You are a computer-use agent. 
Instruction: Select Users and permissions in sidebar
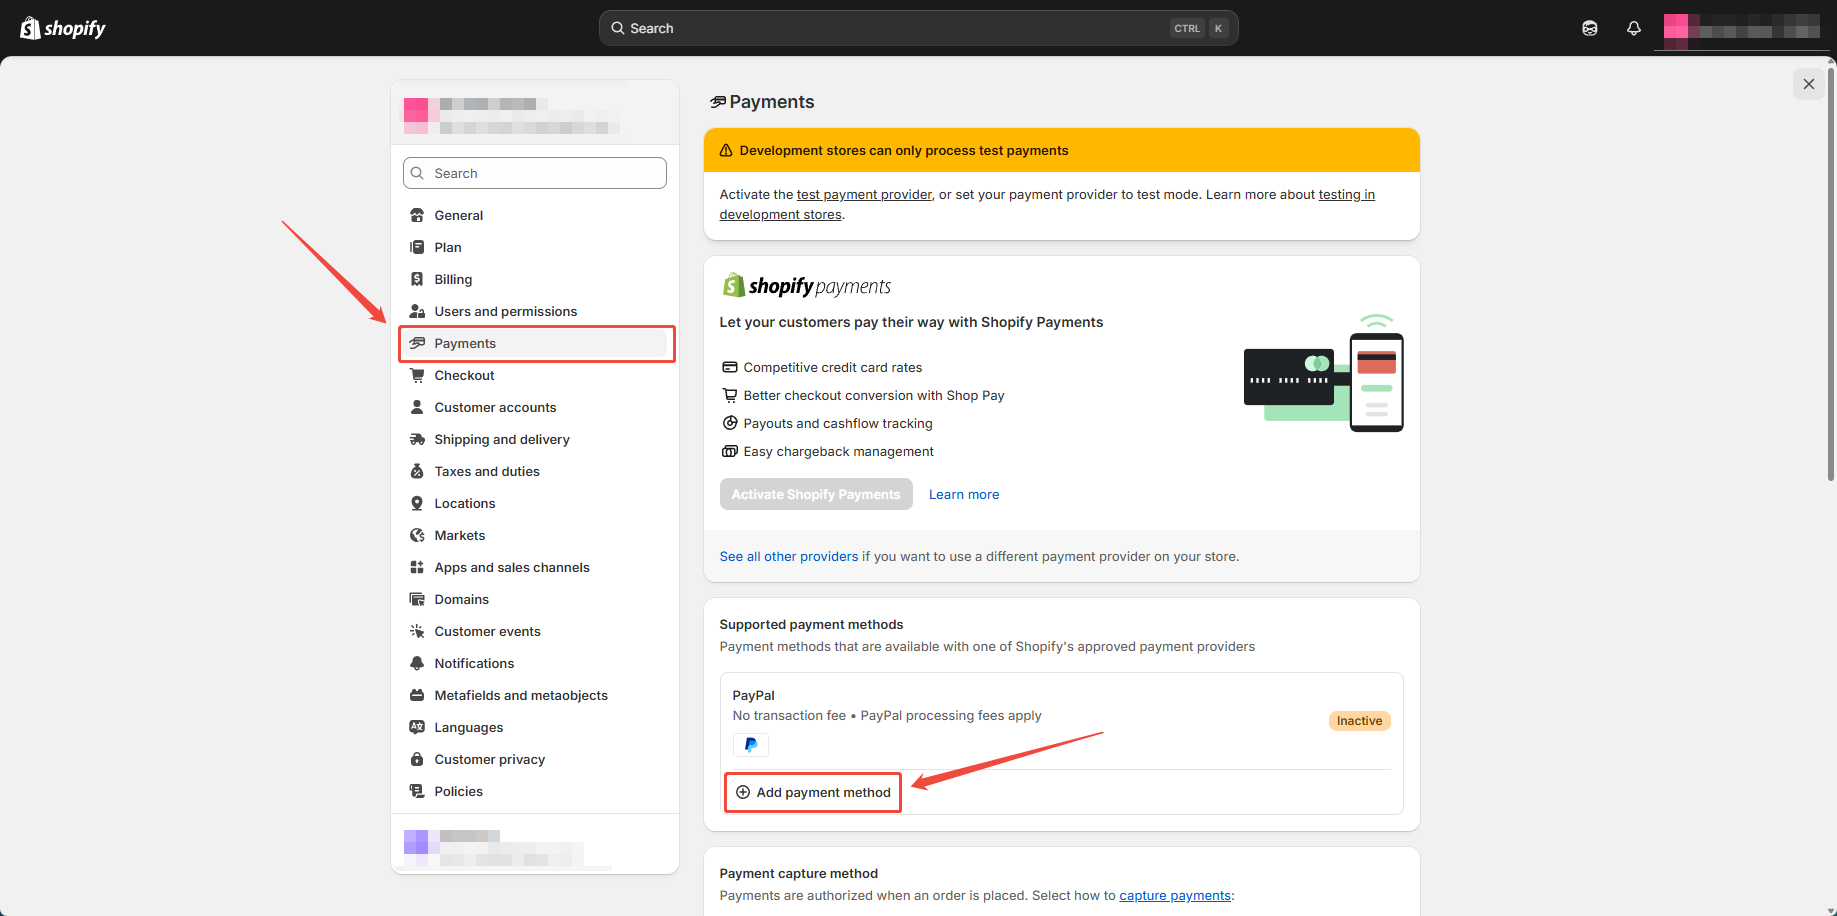pos(505,311)
